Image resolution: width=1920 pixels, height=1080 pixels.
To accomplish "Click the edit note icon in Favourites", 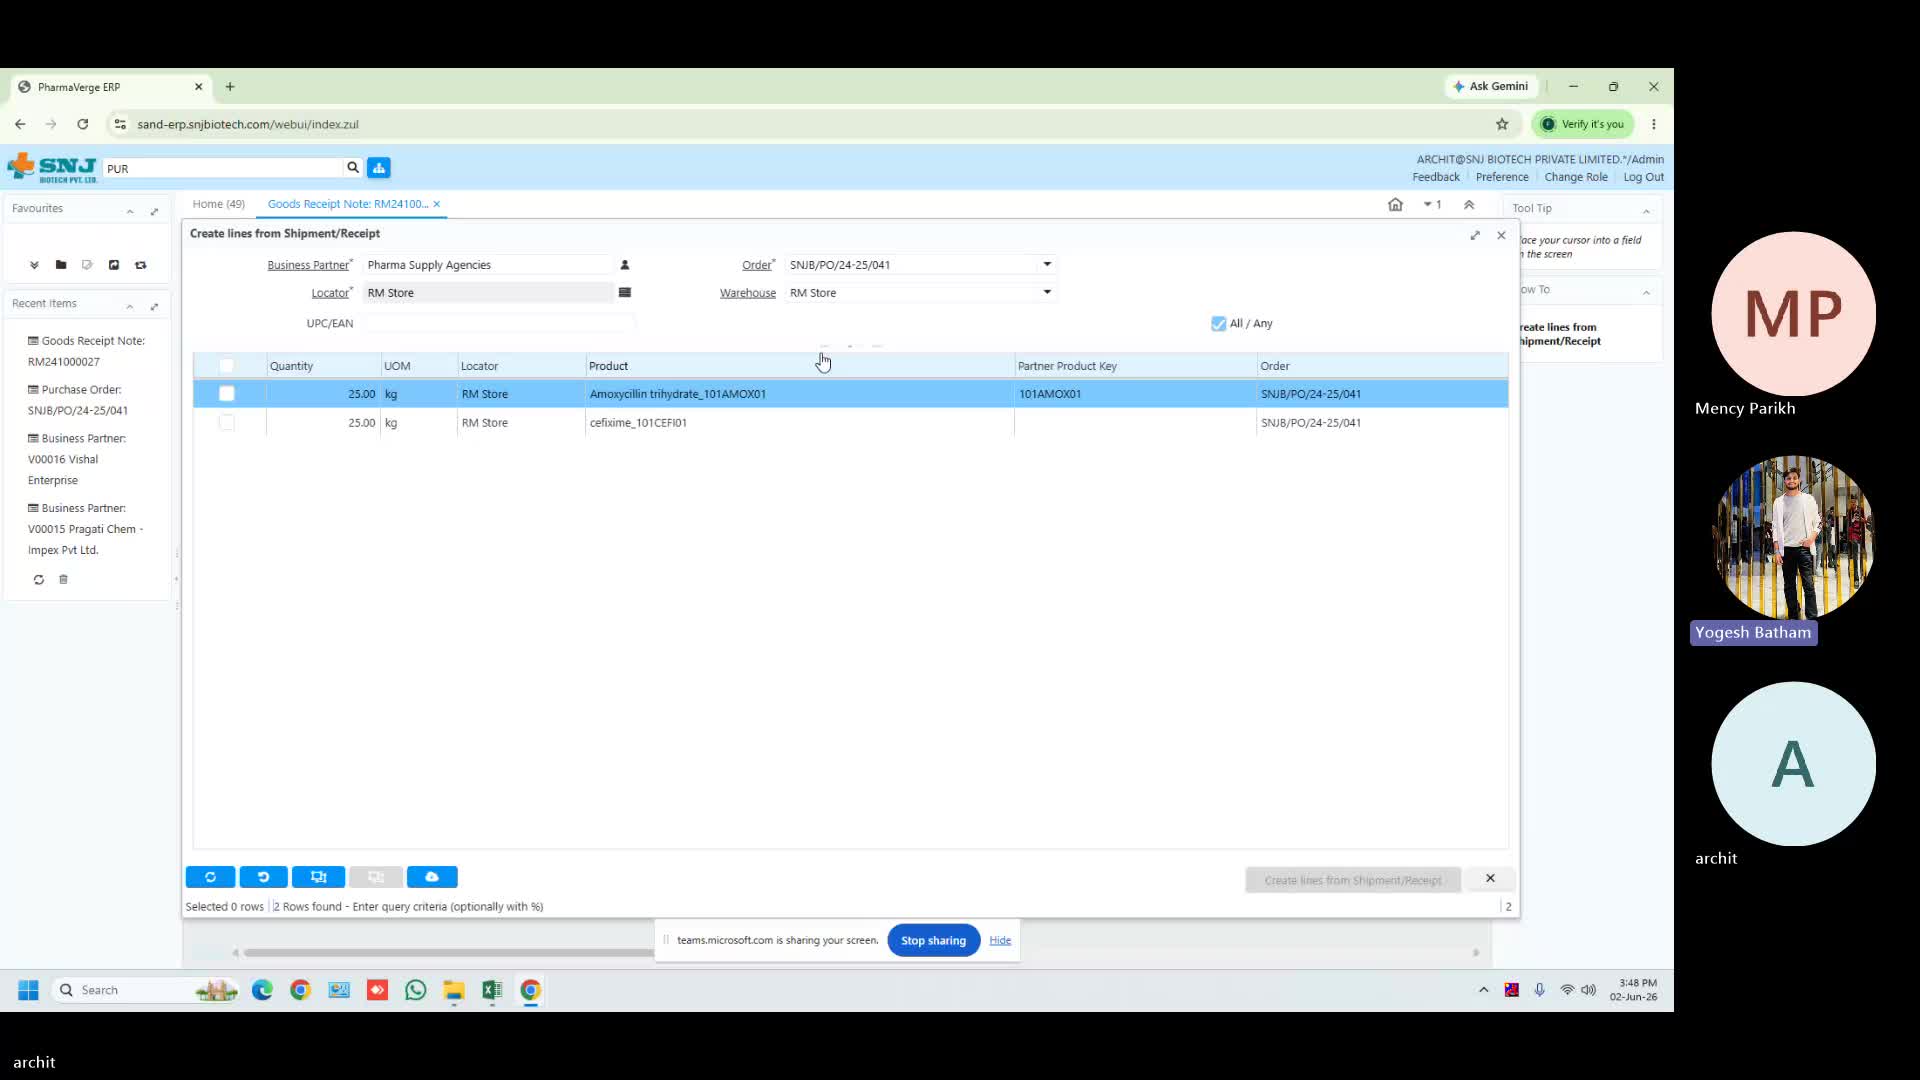I will pyautogui.click(x=87, y=265).
